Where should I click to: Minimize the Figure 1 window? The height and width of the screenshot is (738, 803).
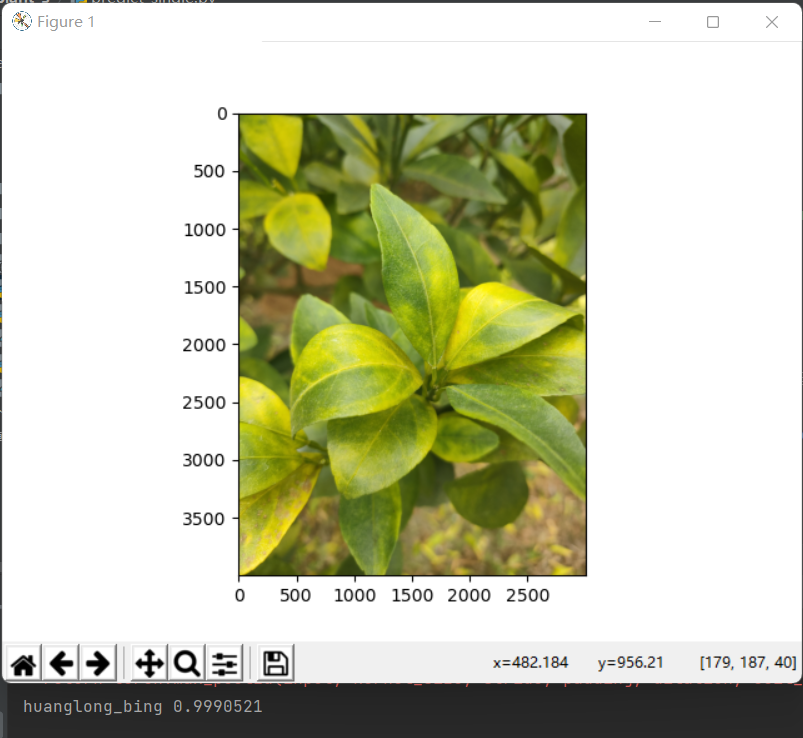pos(655,21)
